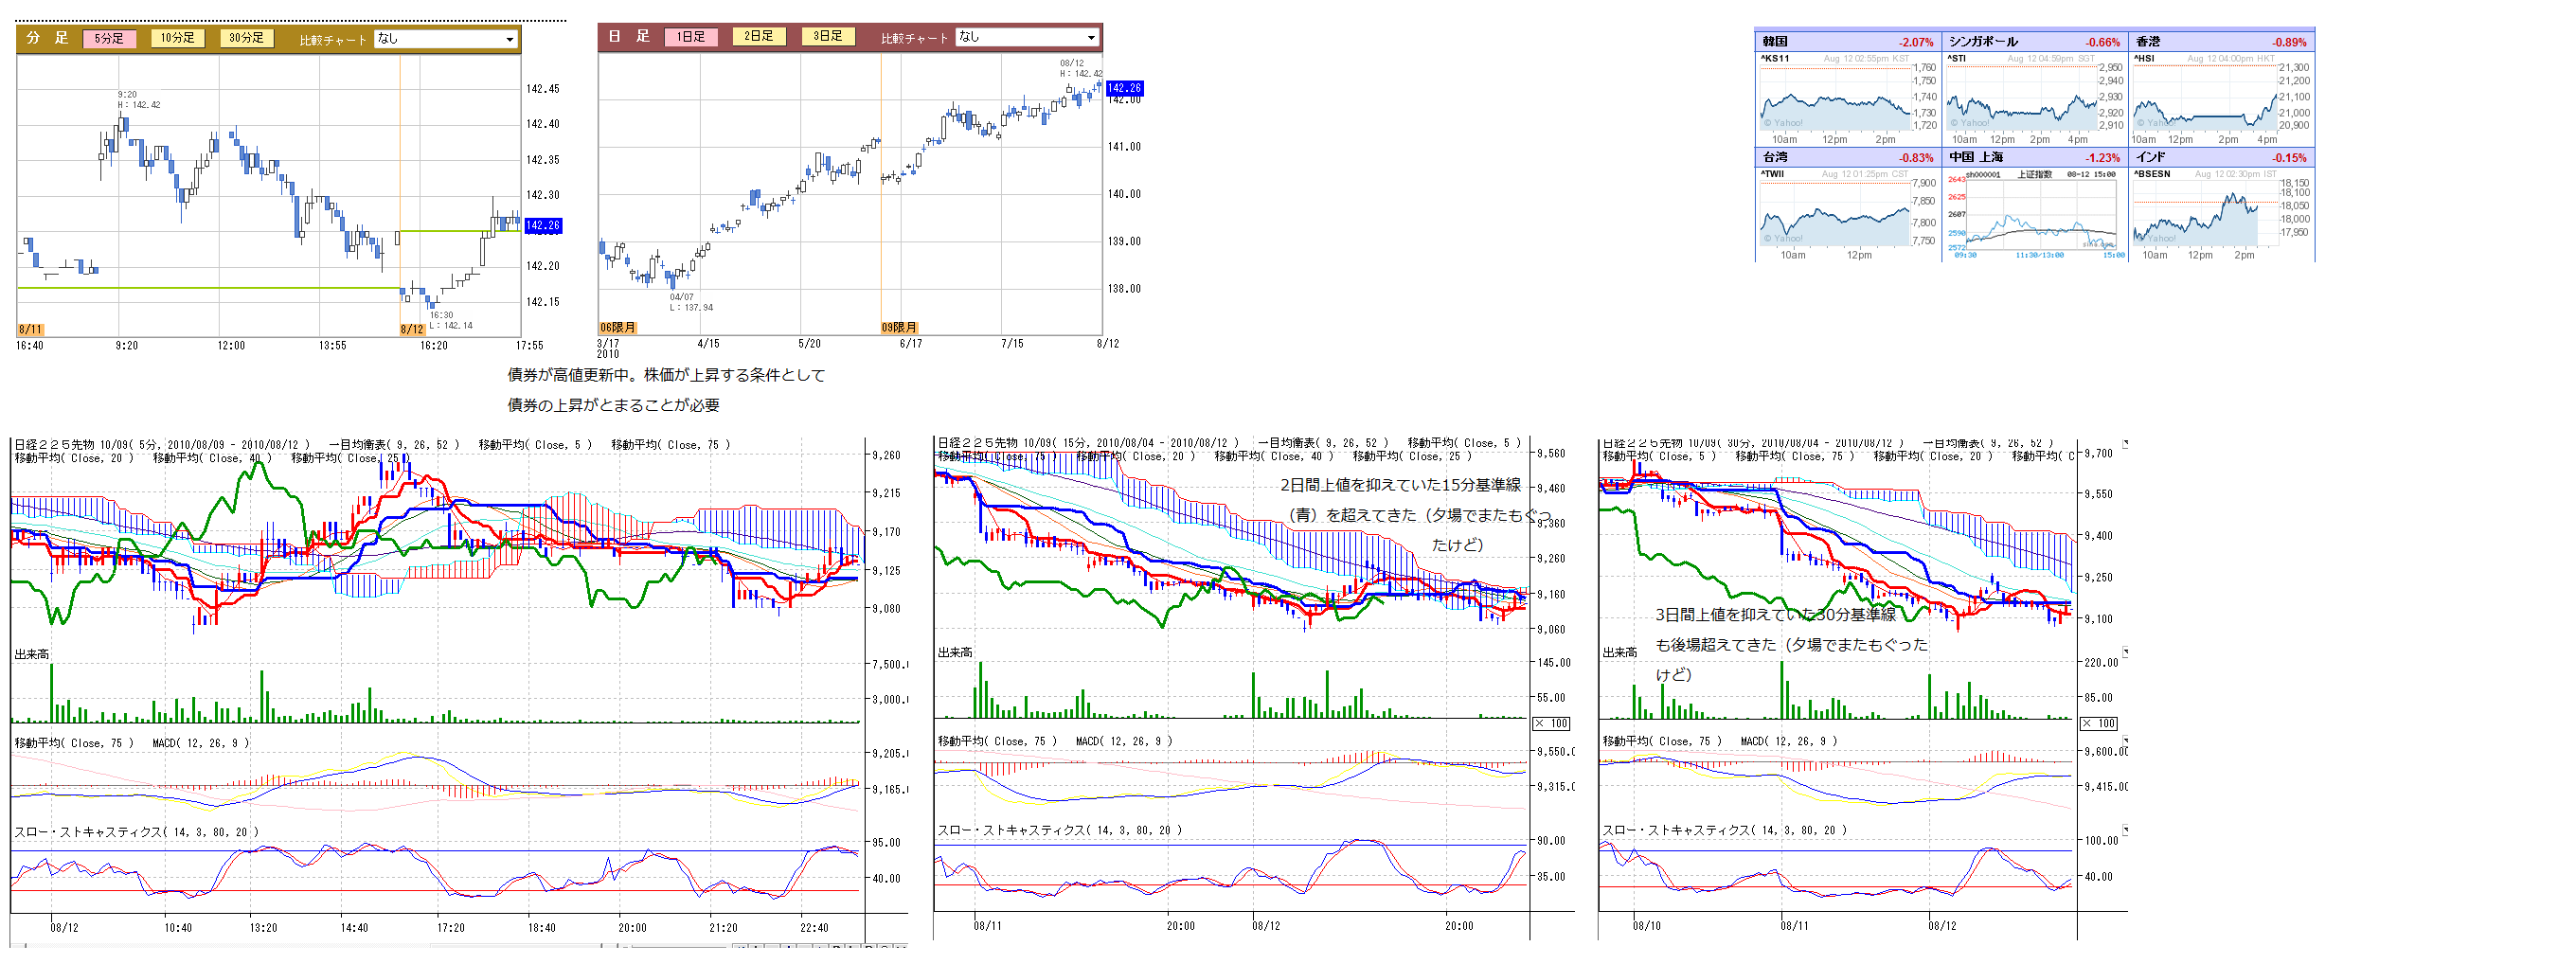The width and height of the screenshot is (2576, 964).
Task: Open daily chart 比較チャート dropdown
Action: point(1027,37)
